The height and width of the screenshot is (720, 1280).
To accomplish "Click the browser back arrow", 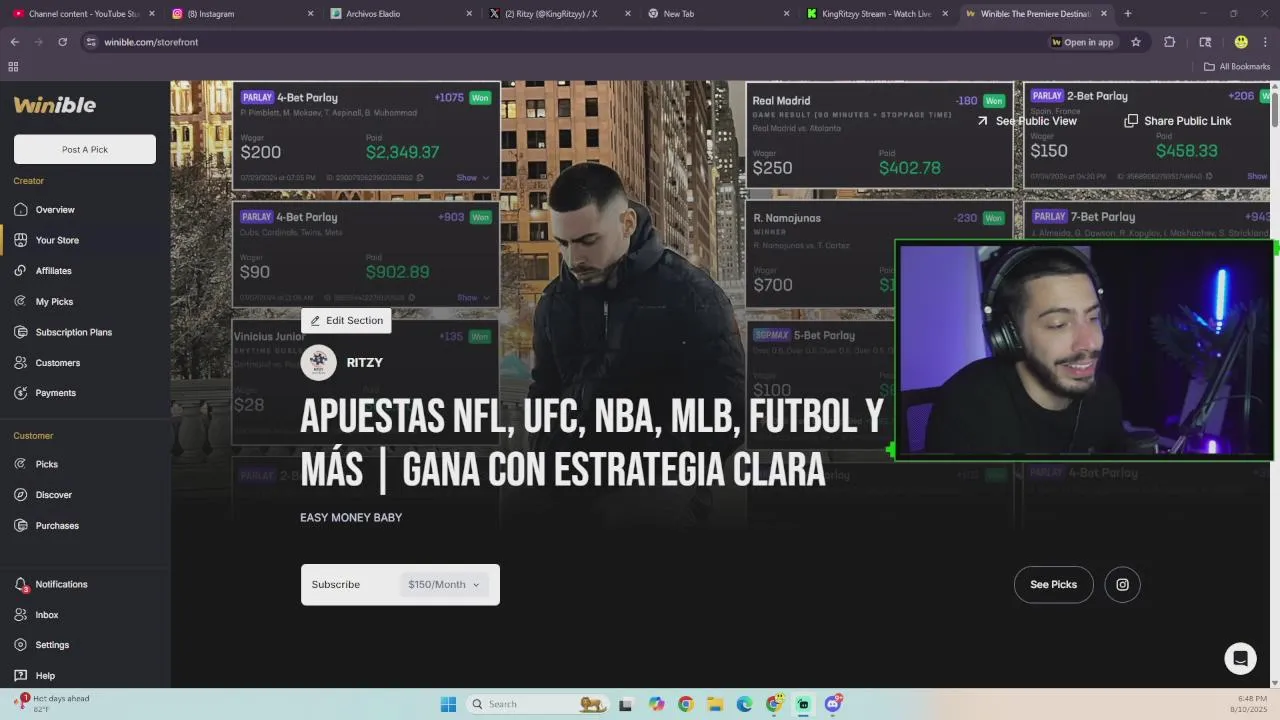I will coord(15,42).
